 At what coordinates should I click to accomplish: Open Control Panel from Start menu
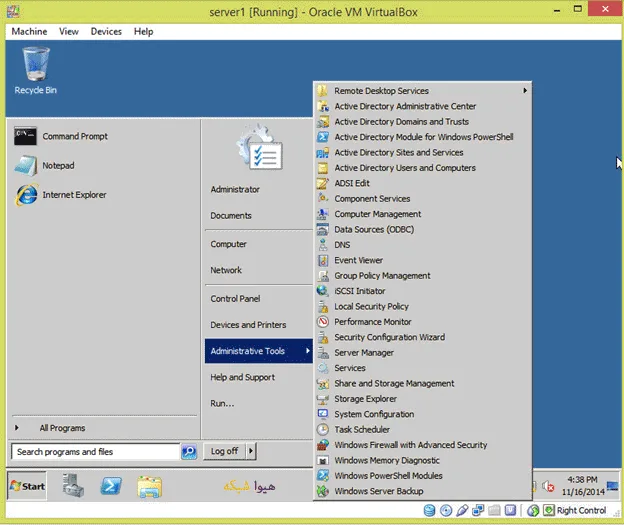[x=235, y=299]
